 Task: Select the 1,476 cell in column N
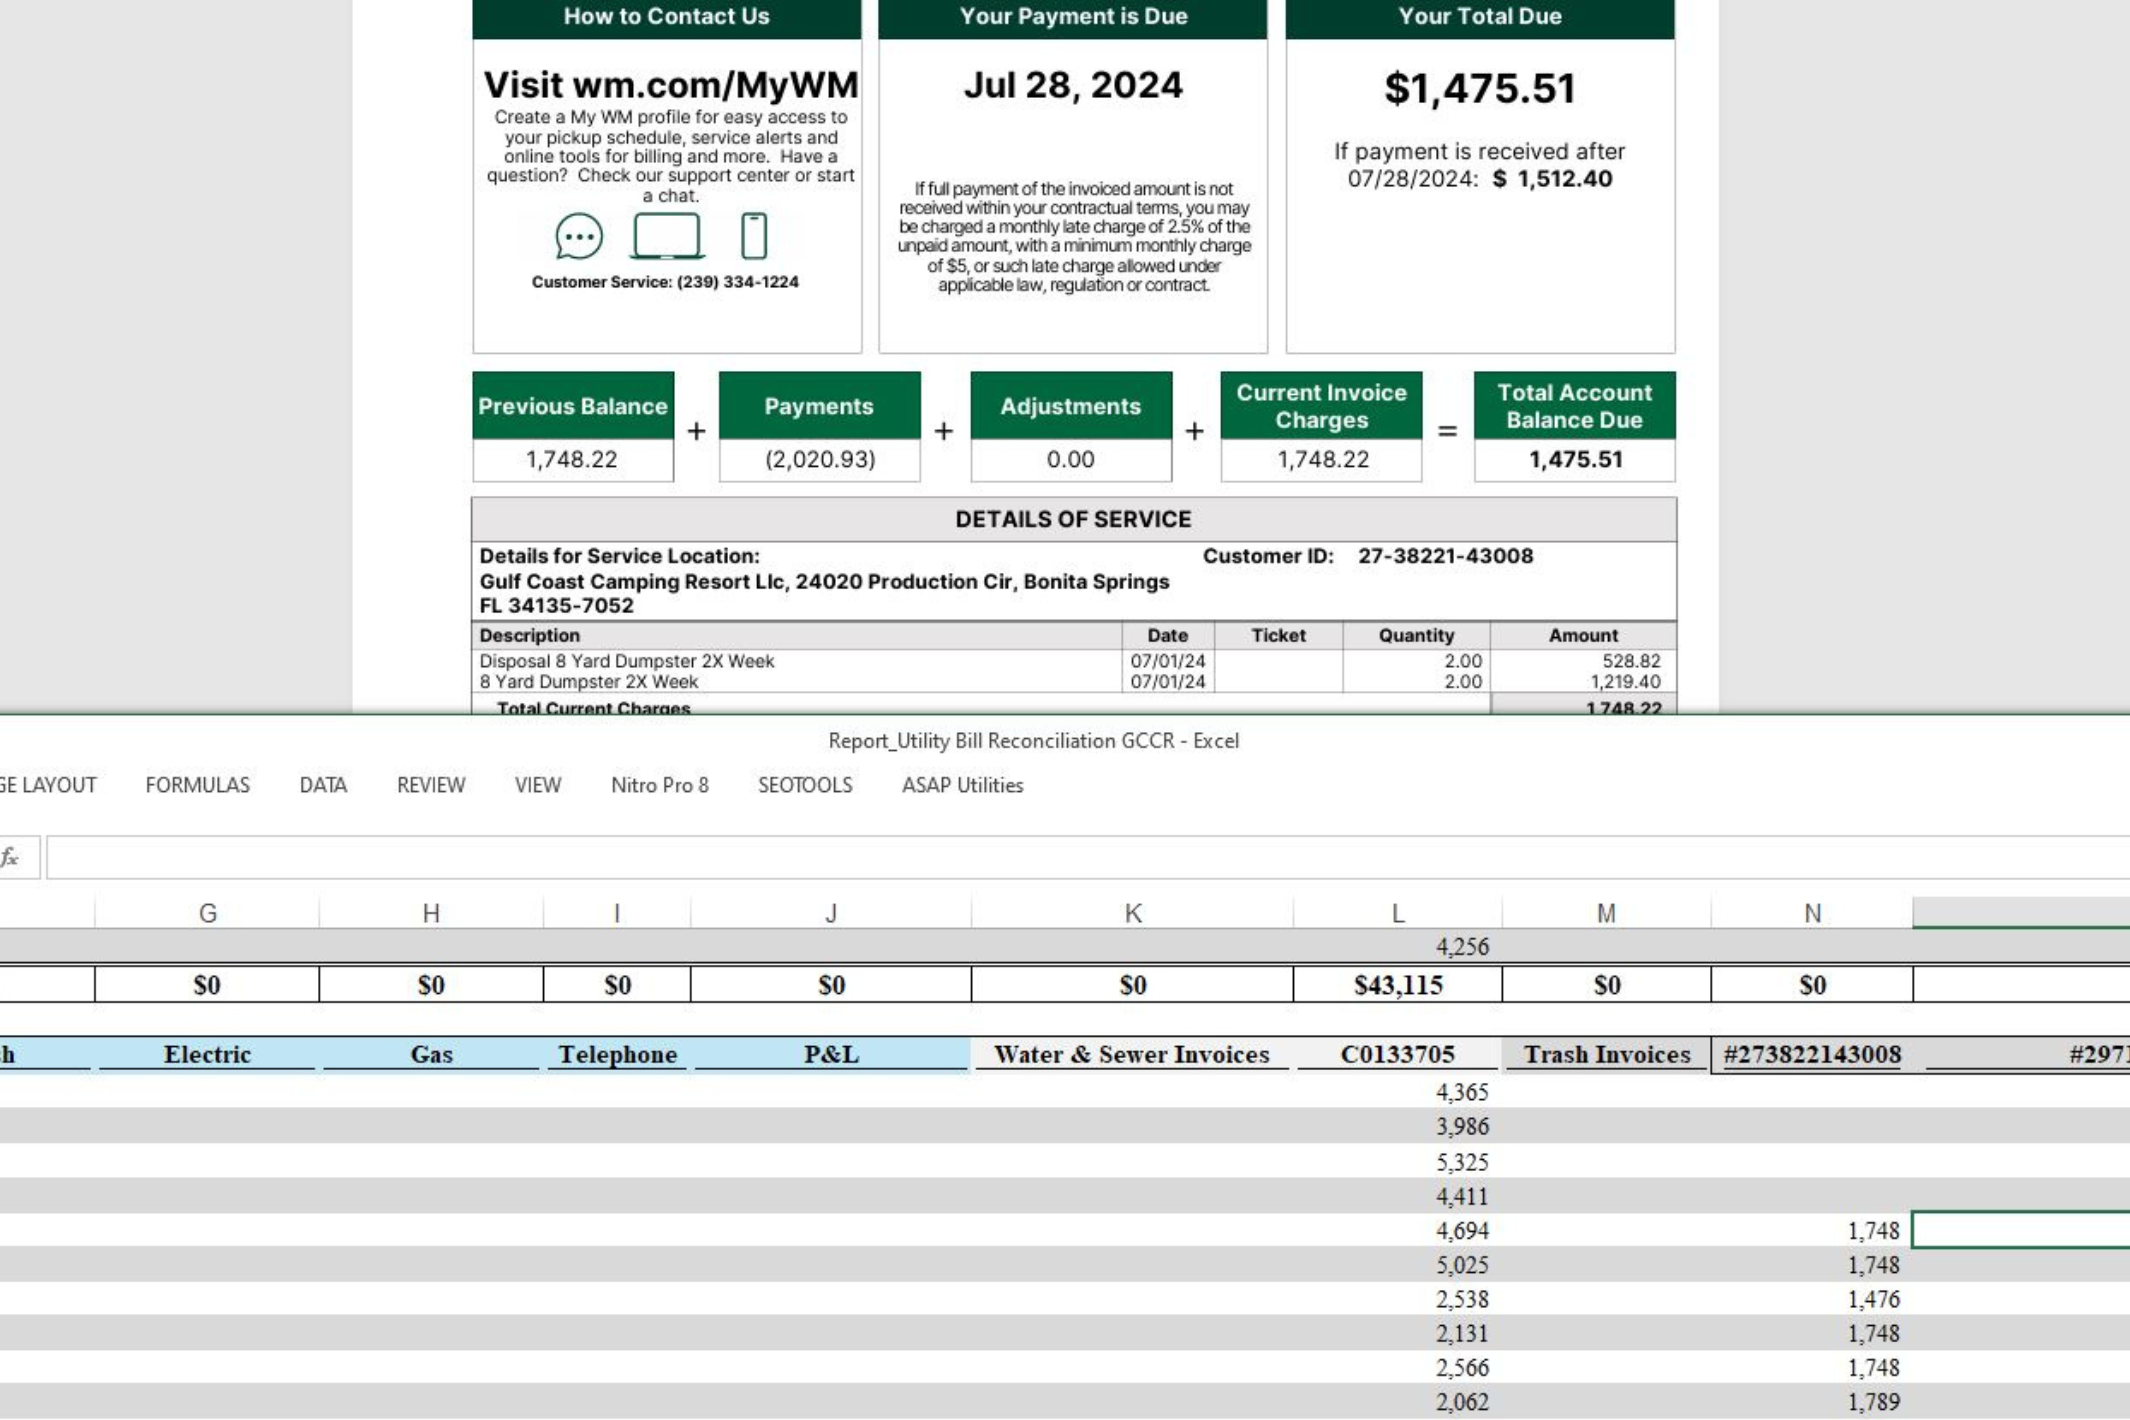click(x=1812, y=1299)
